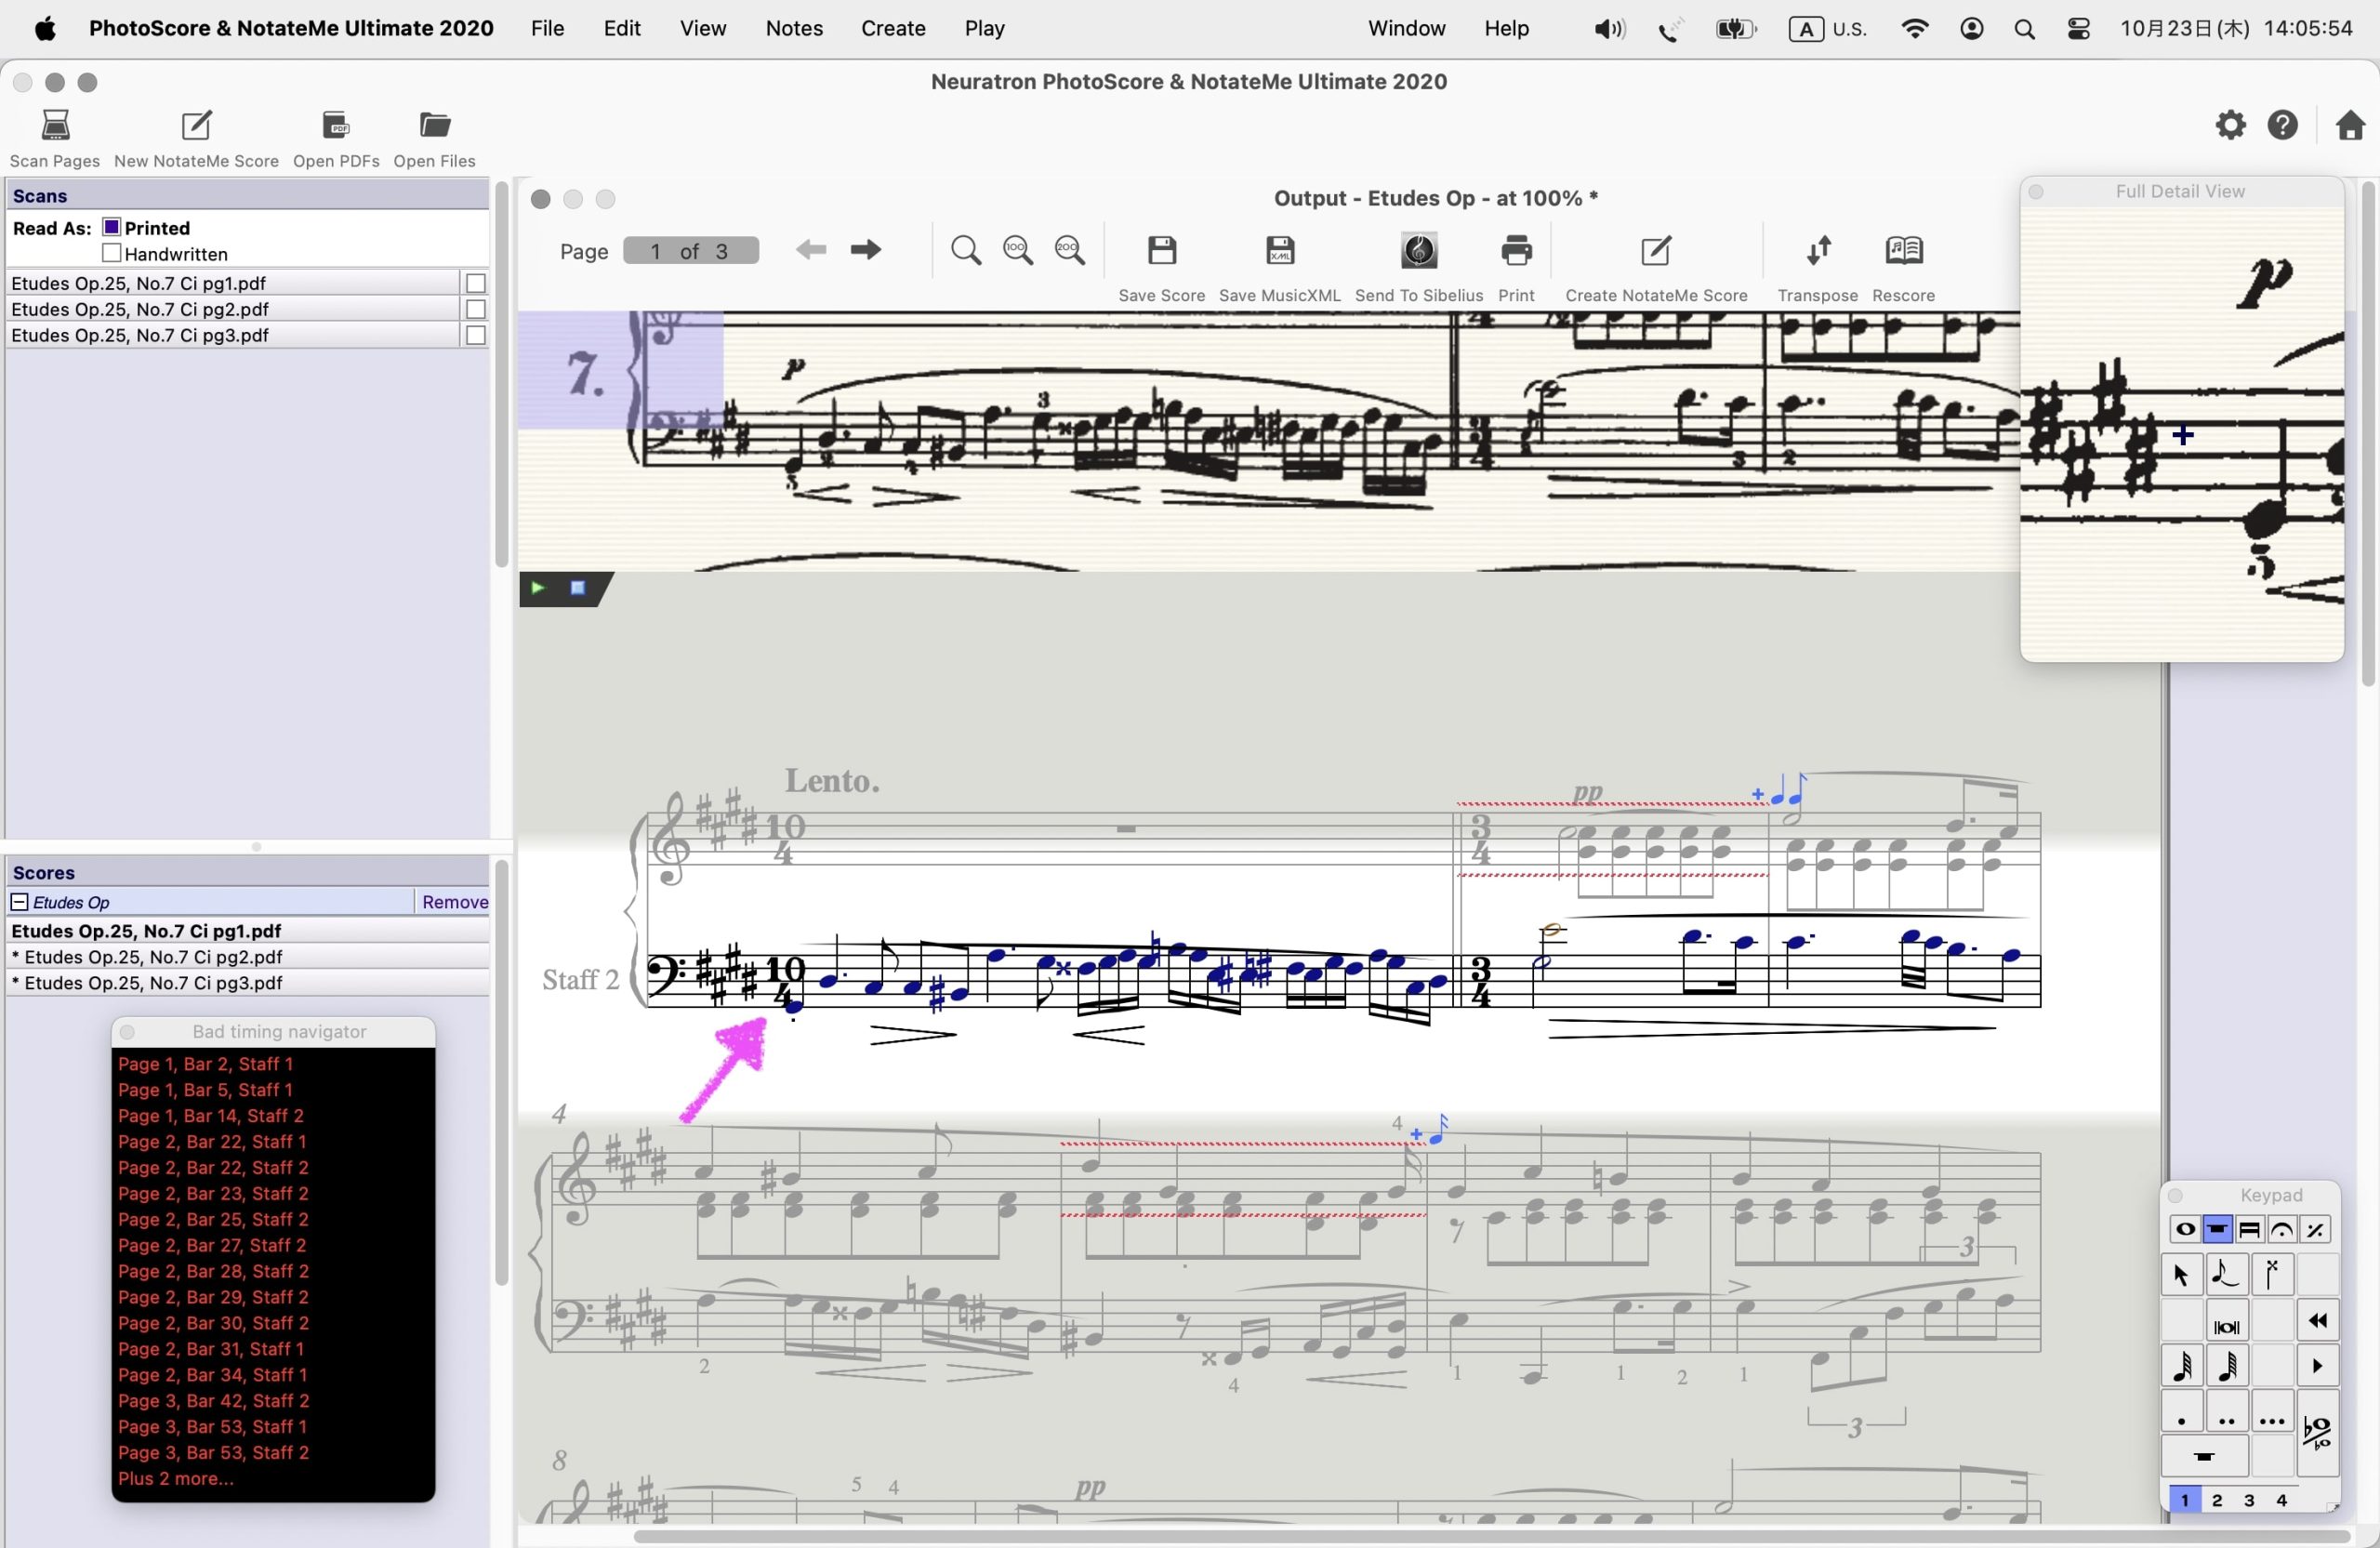This screenshot has height=1548, width=2380.
Task: Open the Notes menu
Action: 793,28
